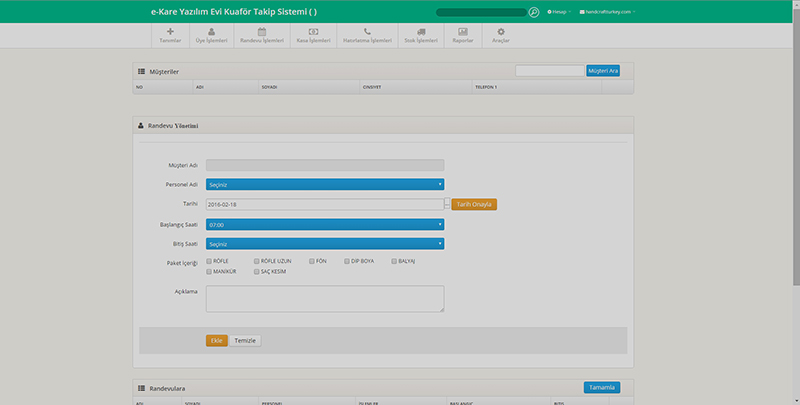Open the Bitiş Saati dropdown

325,244
